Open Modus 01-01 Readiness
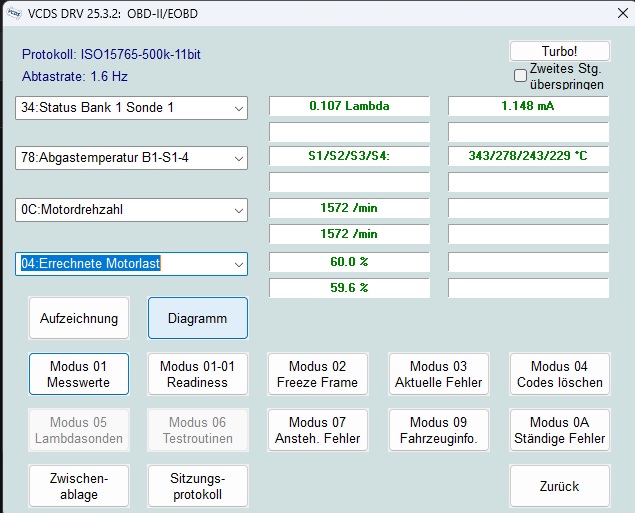Screen dimensions: 635x513 click(198, 374)
